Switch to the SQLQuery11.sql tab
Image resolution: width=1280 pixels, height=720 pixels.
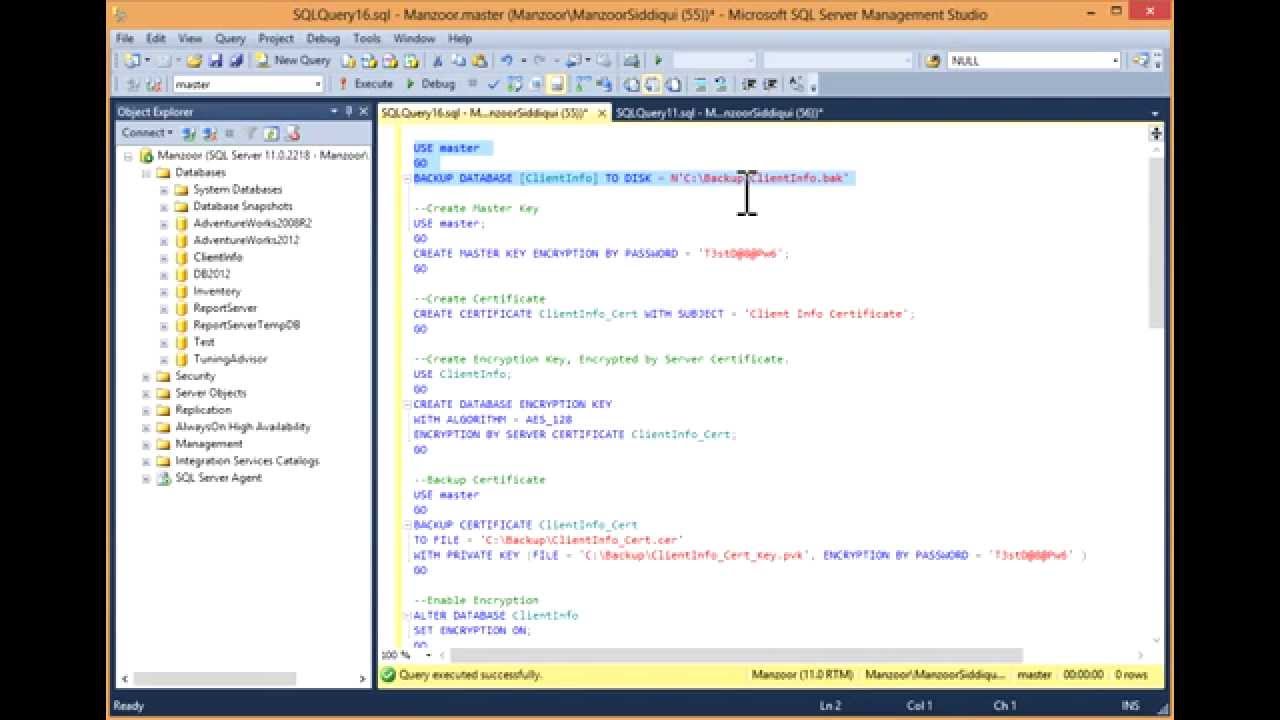click(x=719, y=113)
